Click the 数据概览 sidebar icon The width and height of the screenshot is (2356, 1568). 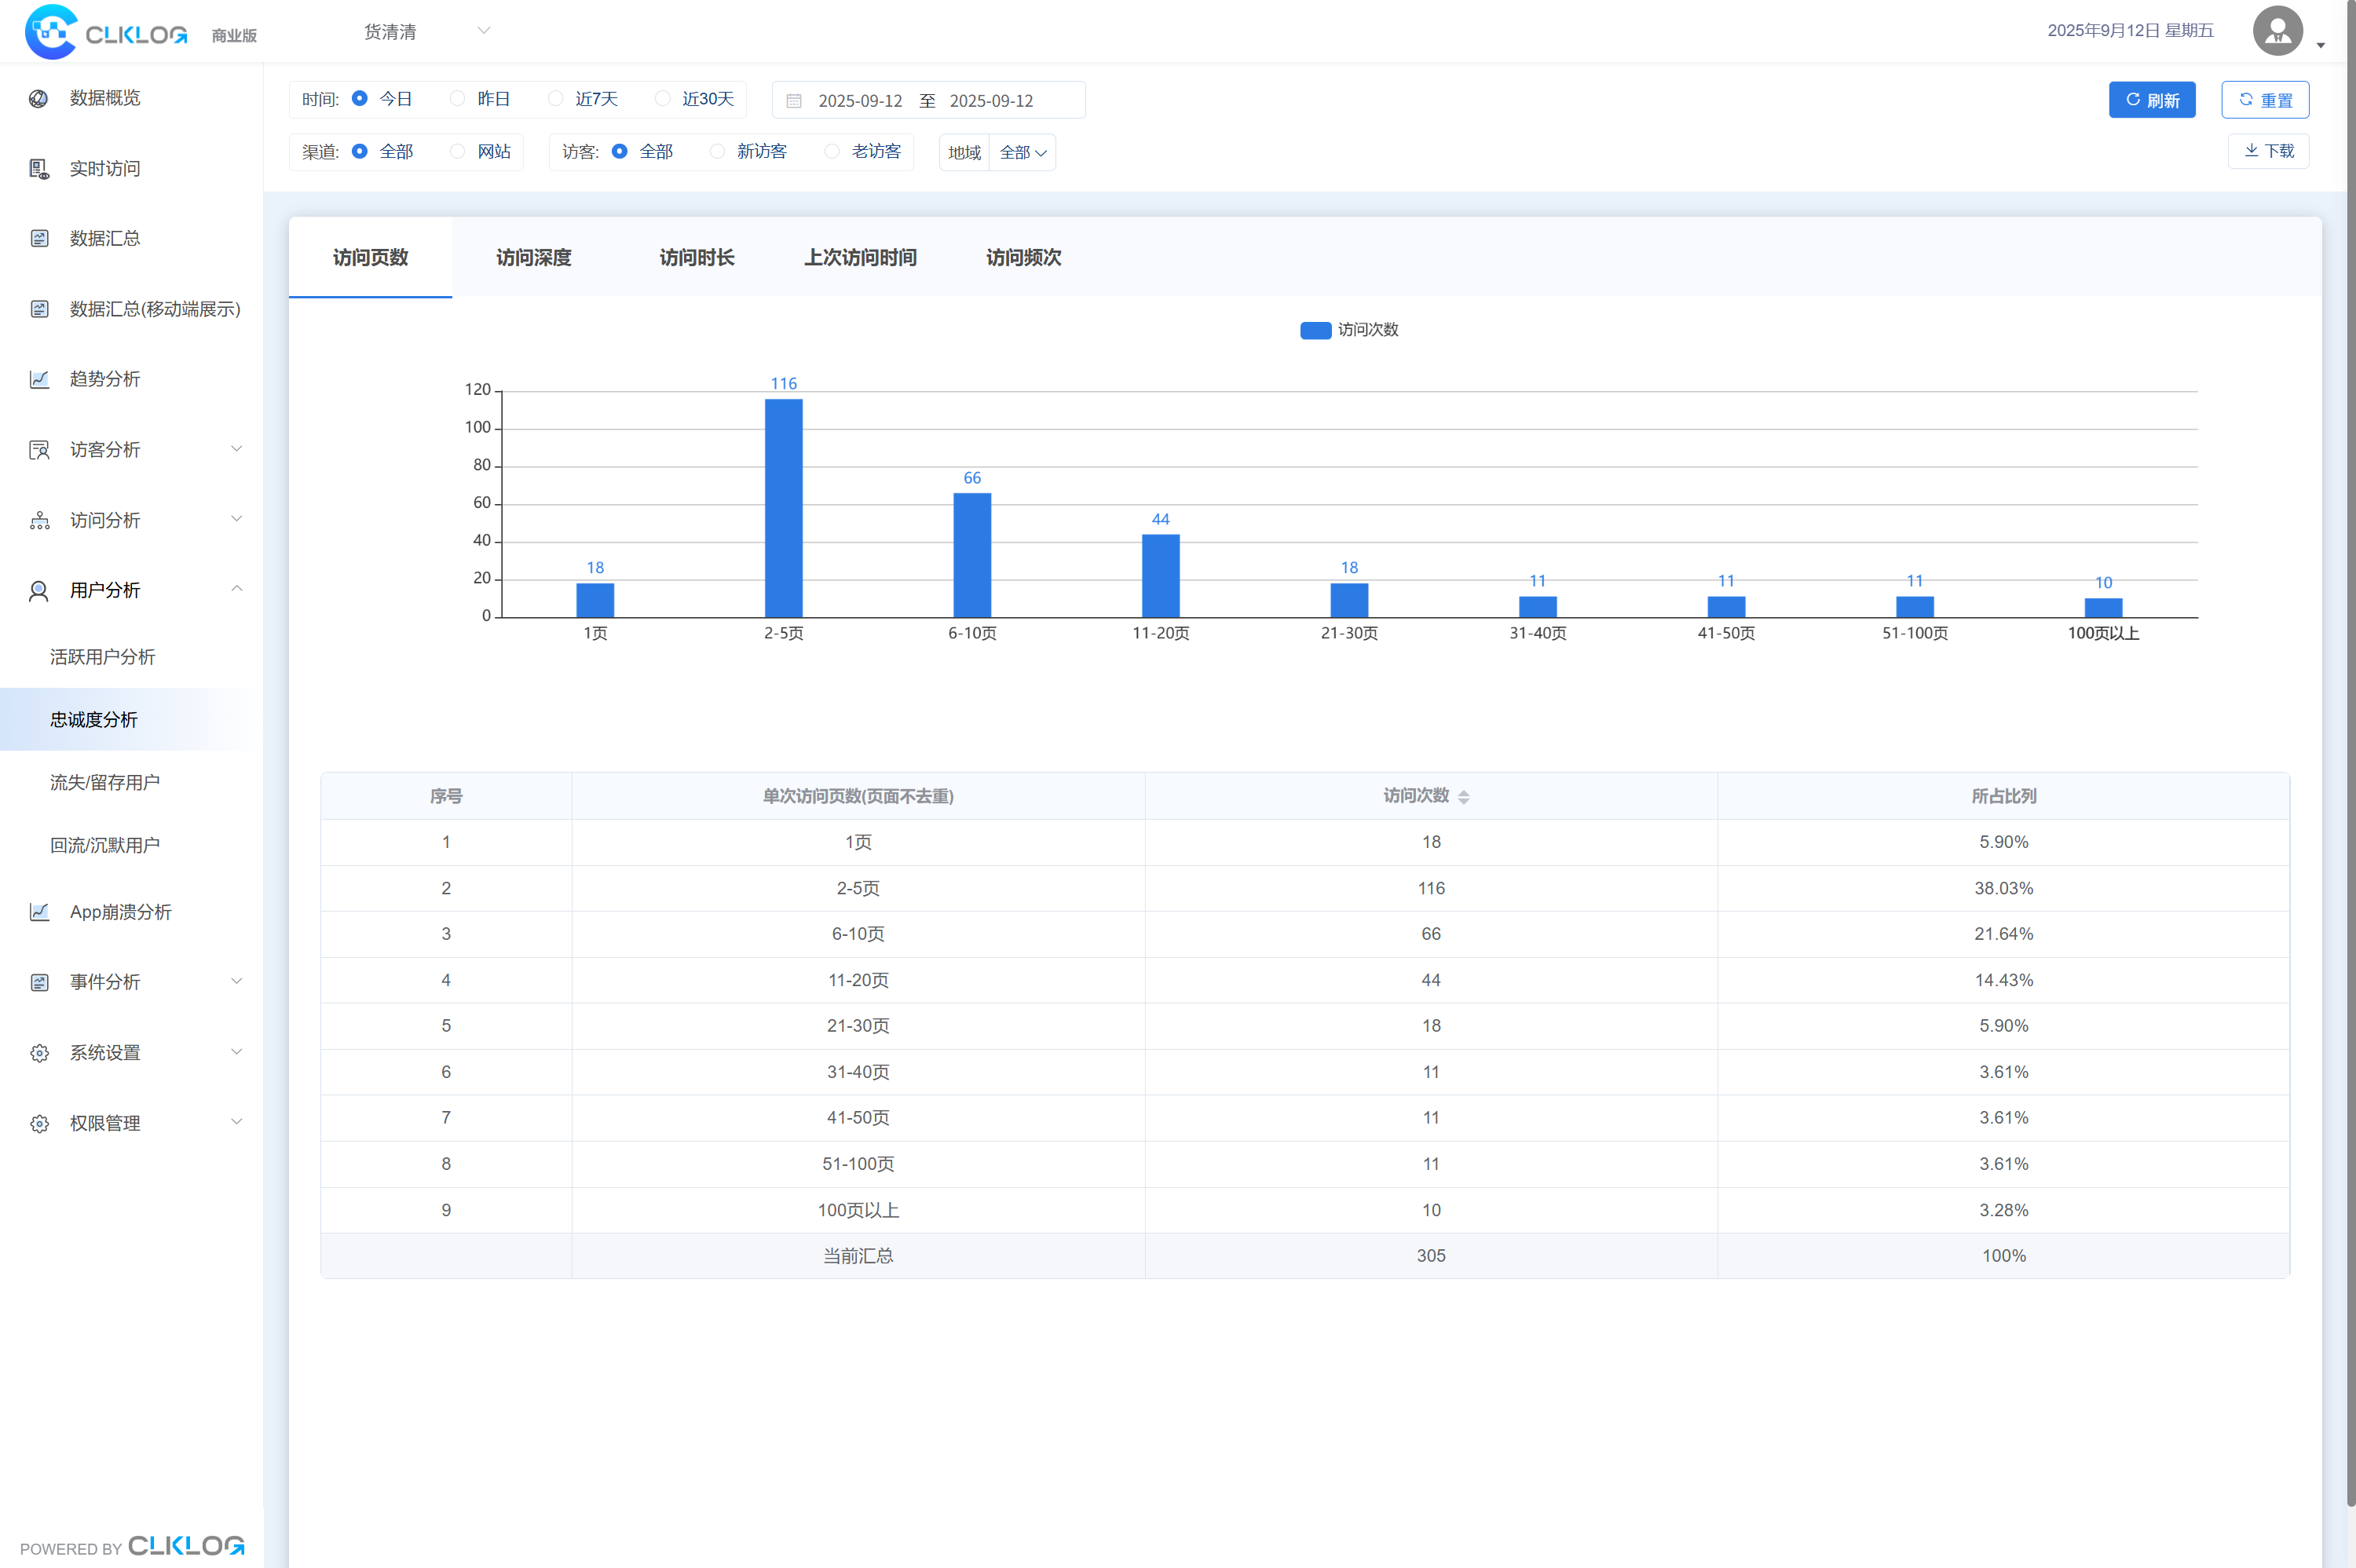(39, 98)
